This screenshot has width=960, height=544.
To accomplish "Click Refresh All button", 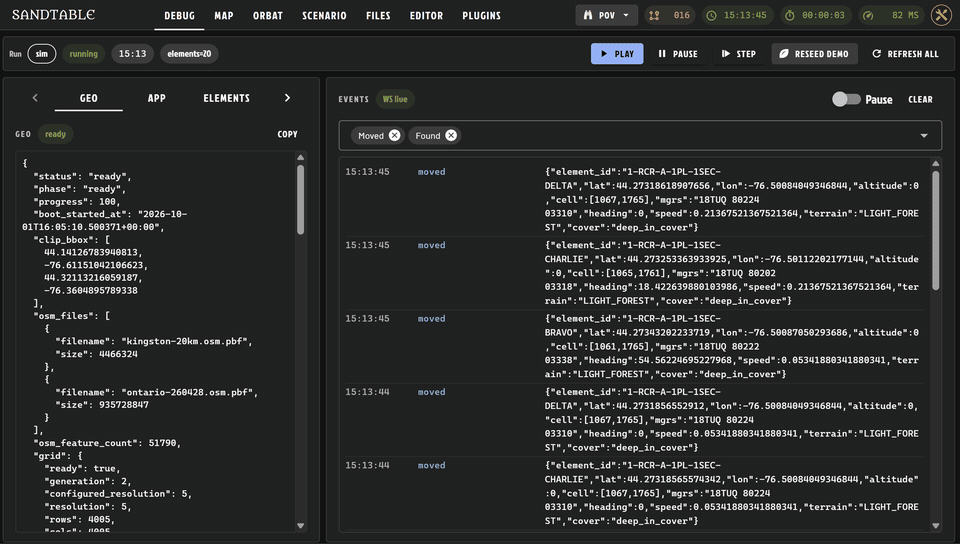I will (906, 54).
